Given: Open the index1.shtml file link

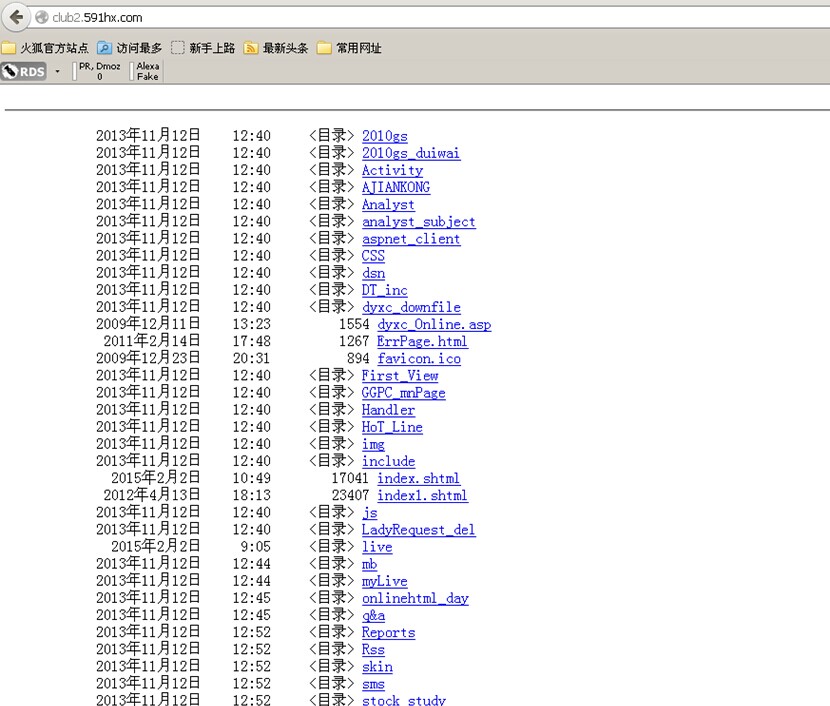Looking at the screenshot, I should click(x=422, y=495).
